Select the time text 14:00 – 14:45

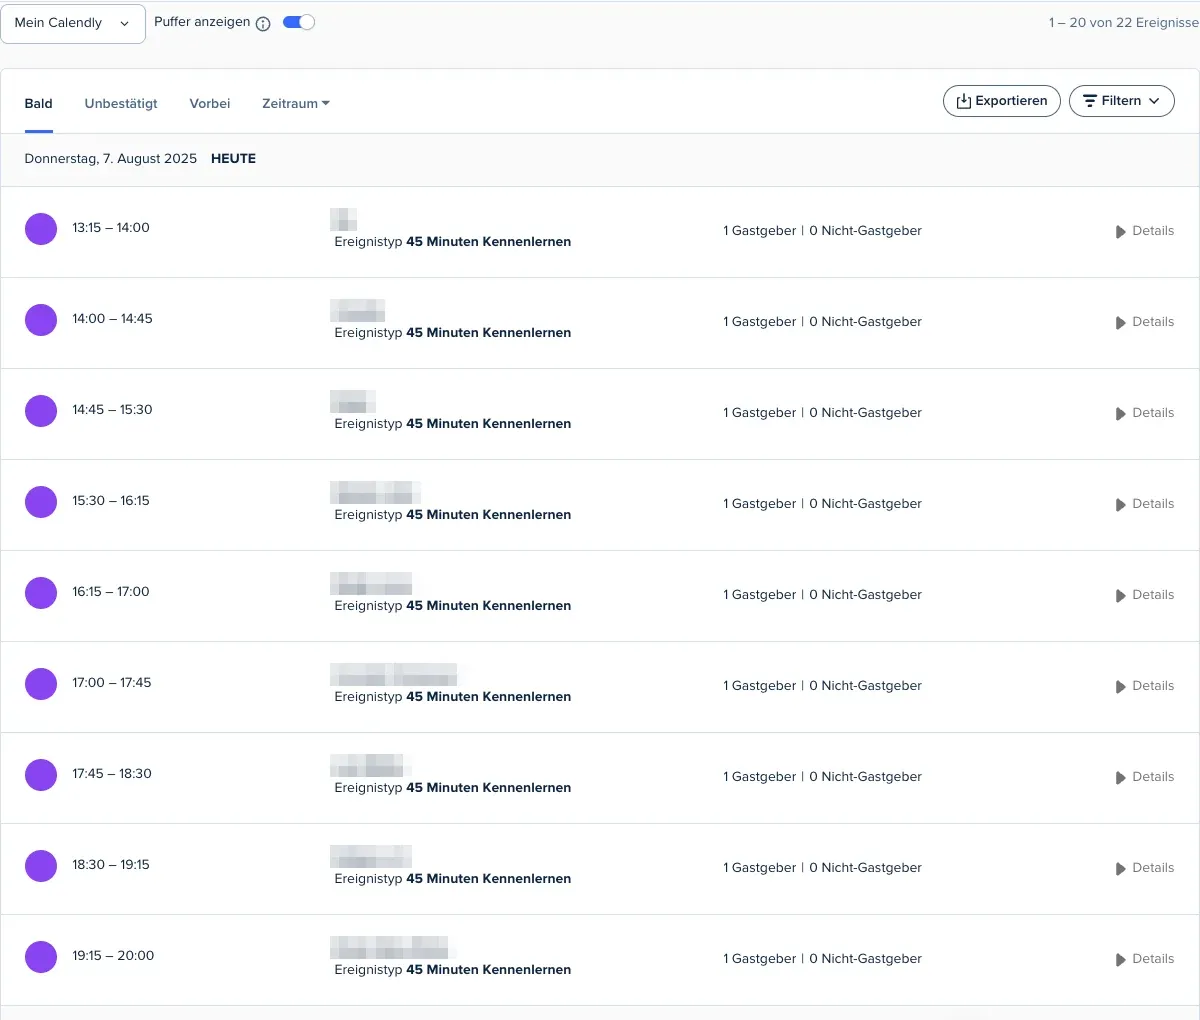(x=112, y=319)
